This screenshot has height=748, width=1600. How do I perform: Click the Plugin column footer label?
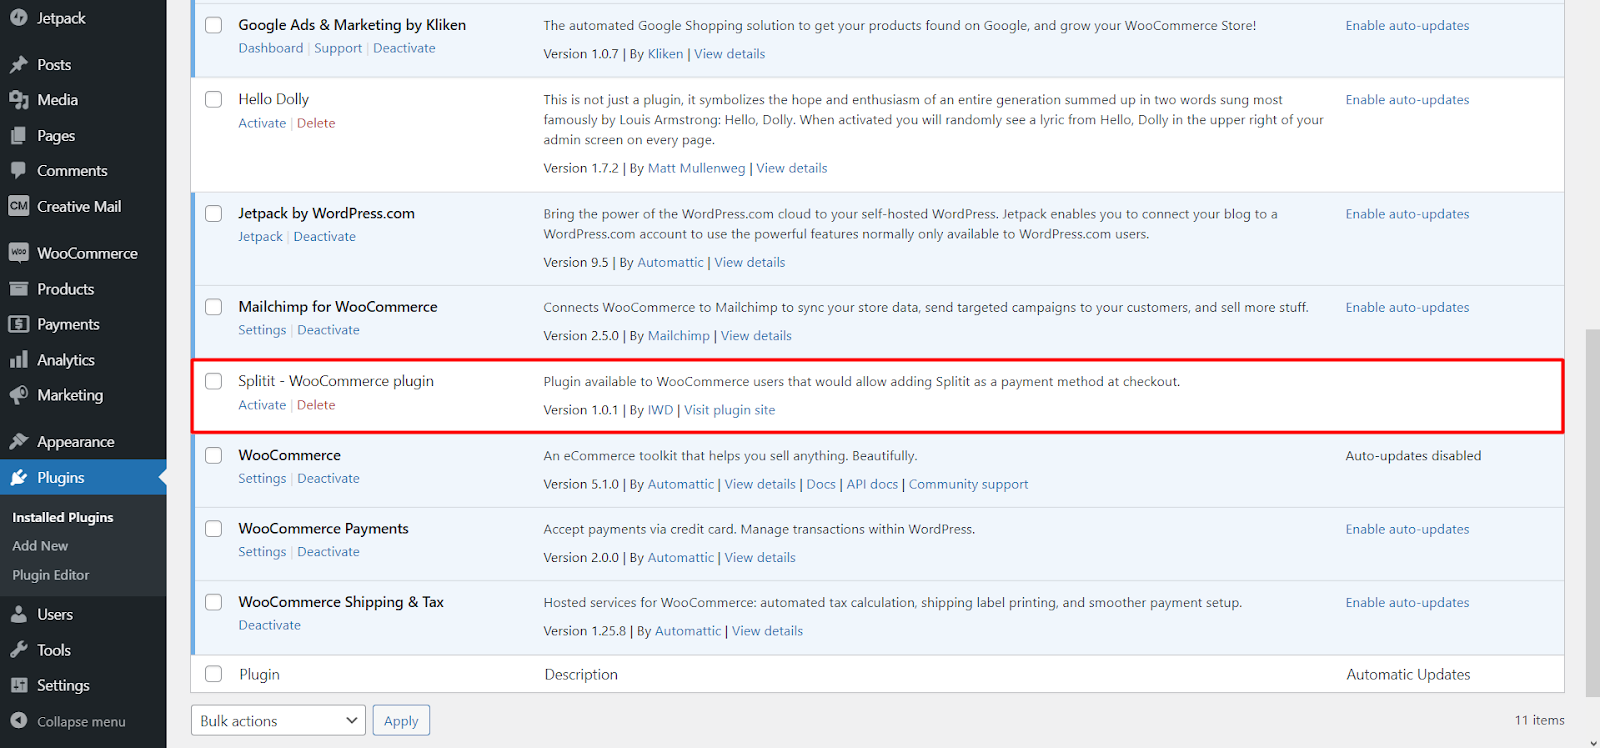260,674
